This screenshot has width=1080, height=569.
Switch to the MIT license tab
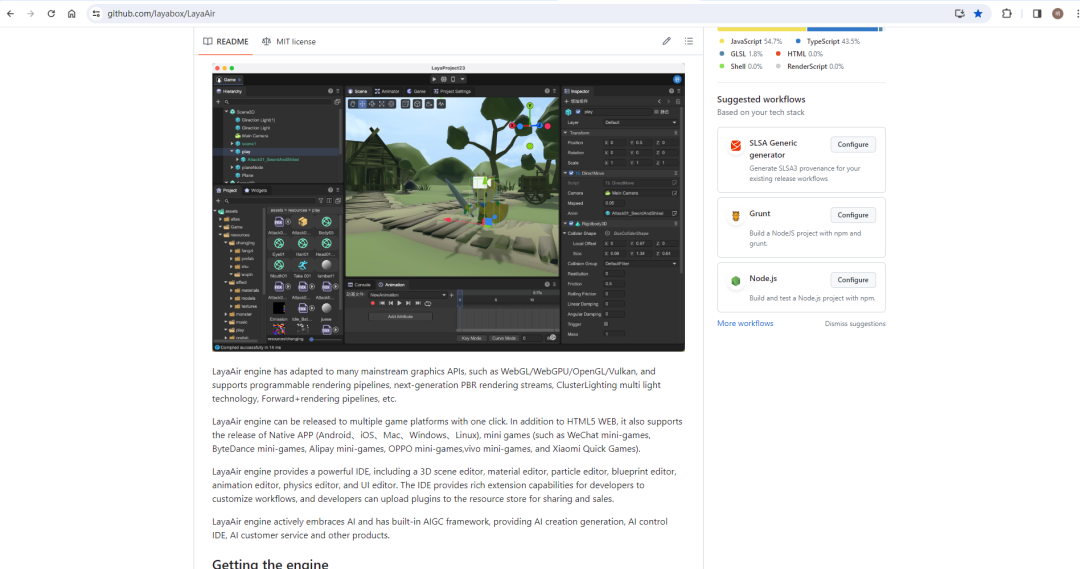289,41
